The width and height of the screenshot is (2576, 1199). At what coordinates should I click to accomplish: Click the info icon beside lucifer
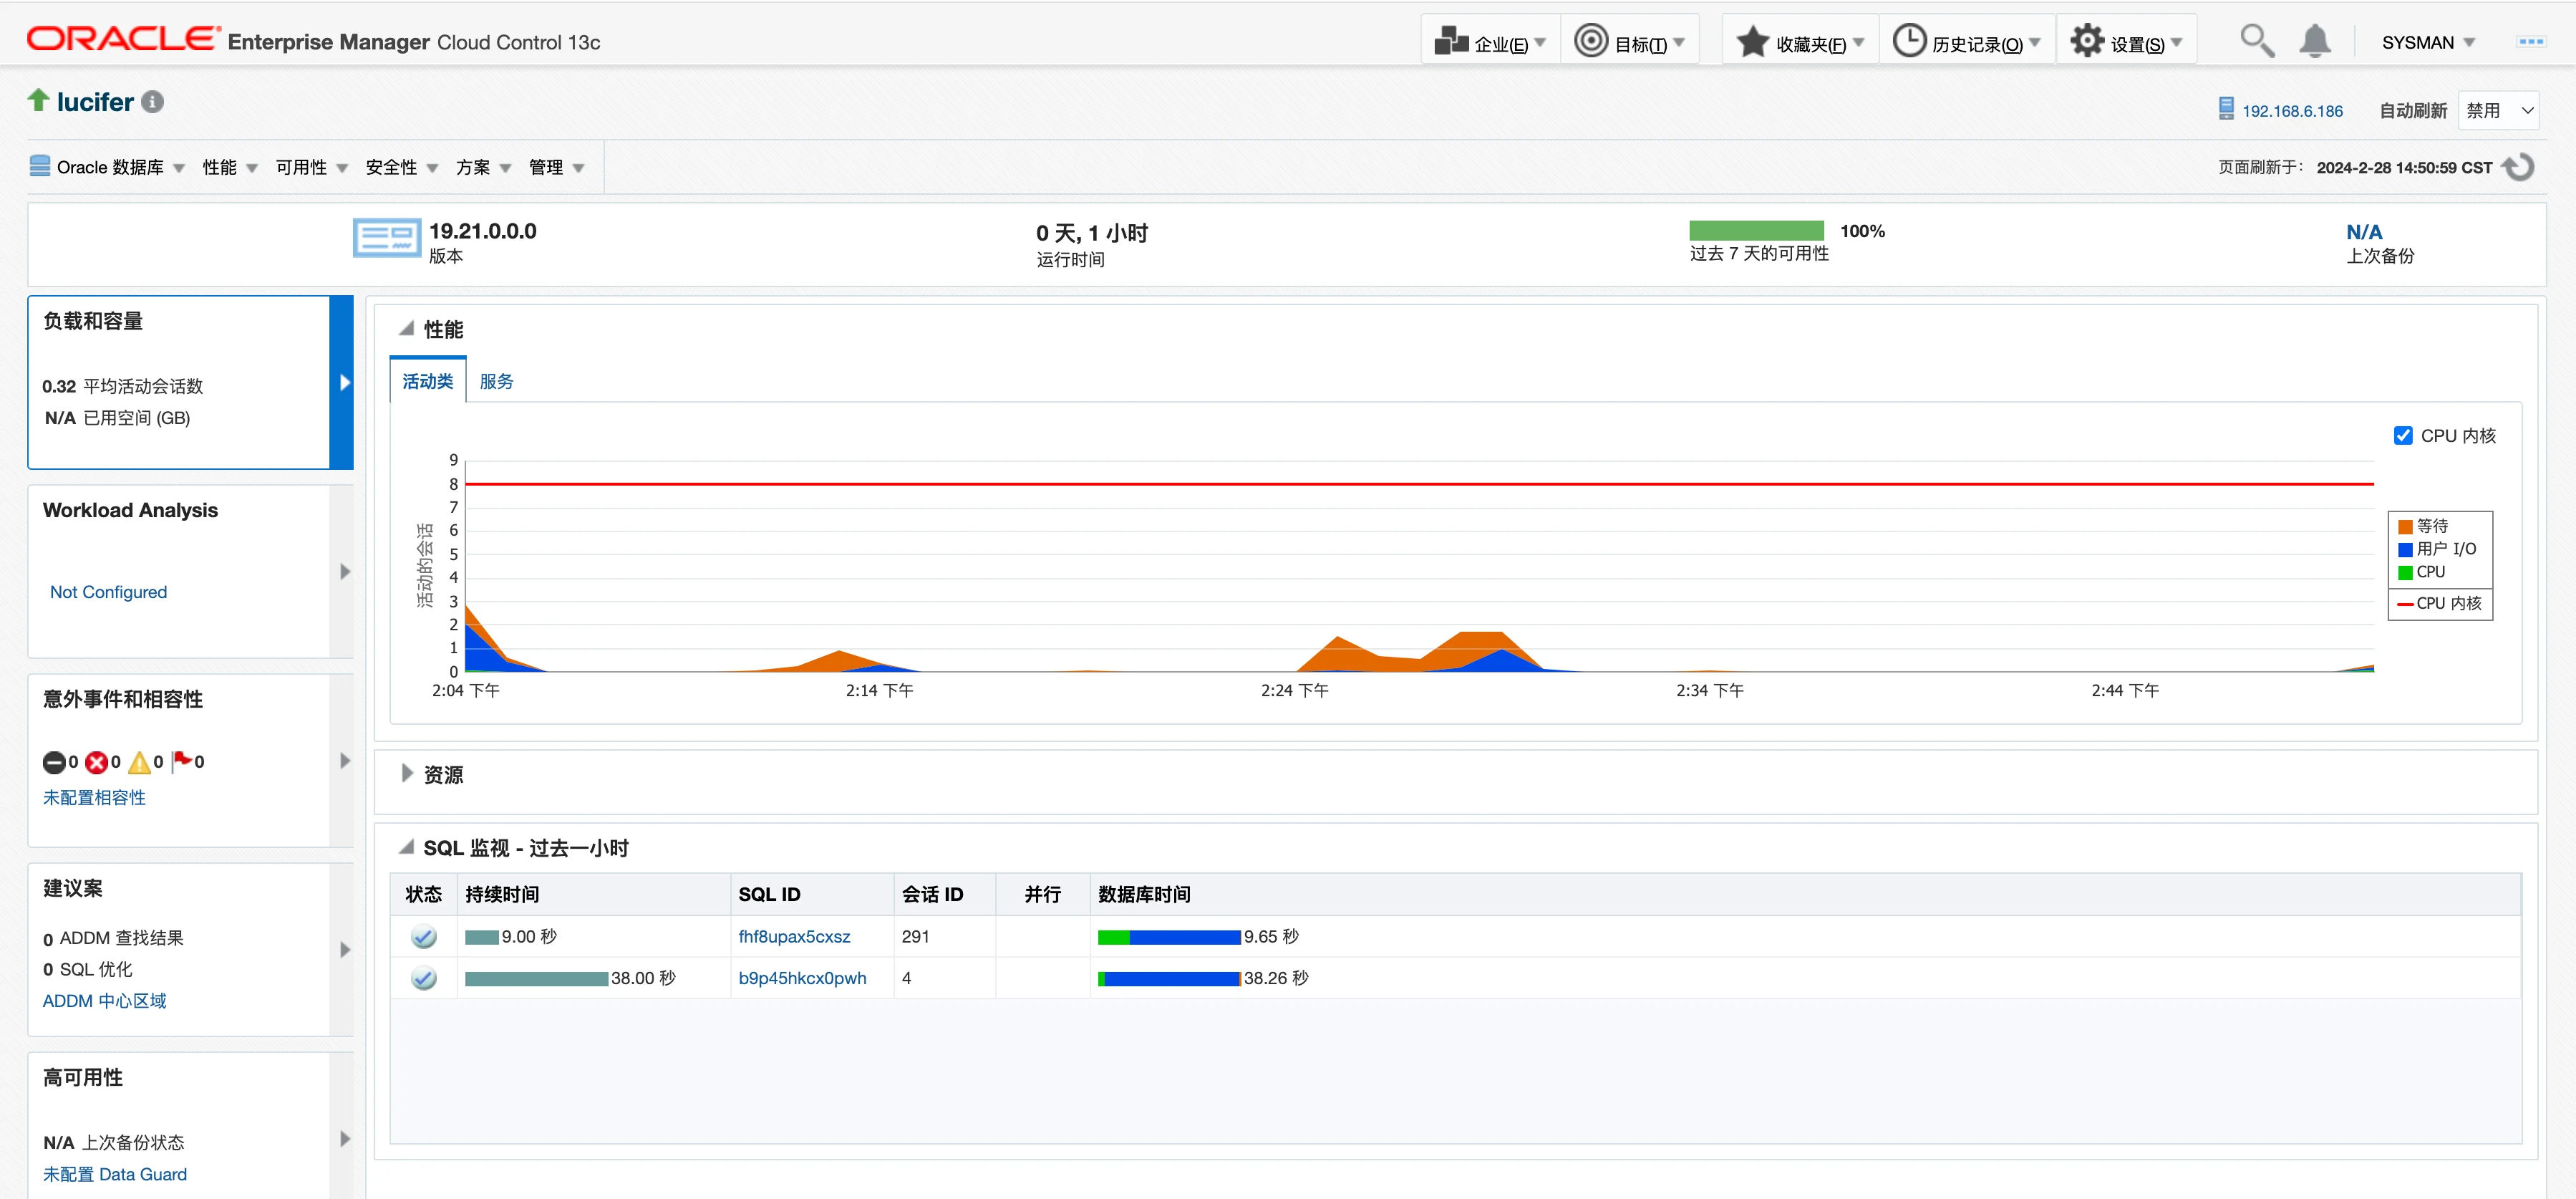point(152,102)
